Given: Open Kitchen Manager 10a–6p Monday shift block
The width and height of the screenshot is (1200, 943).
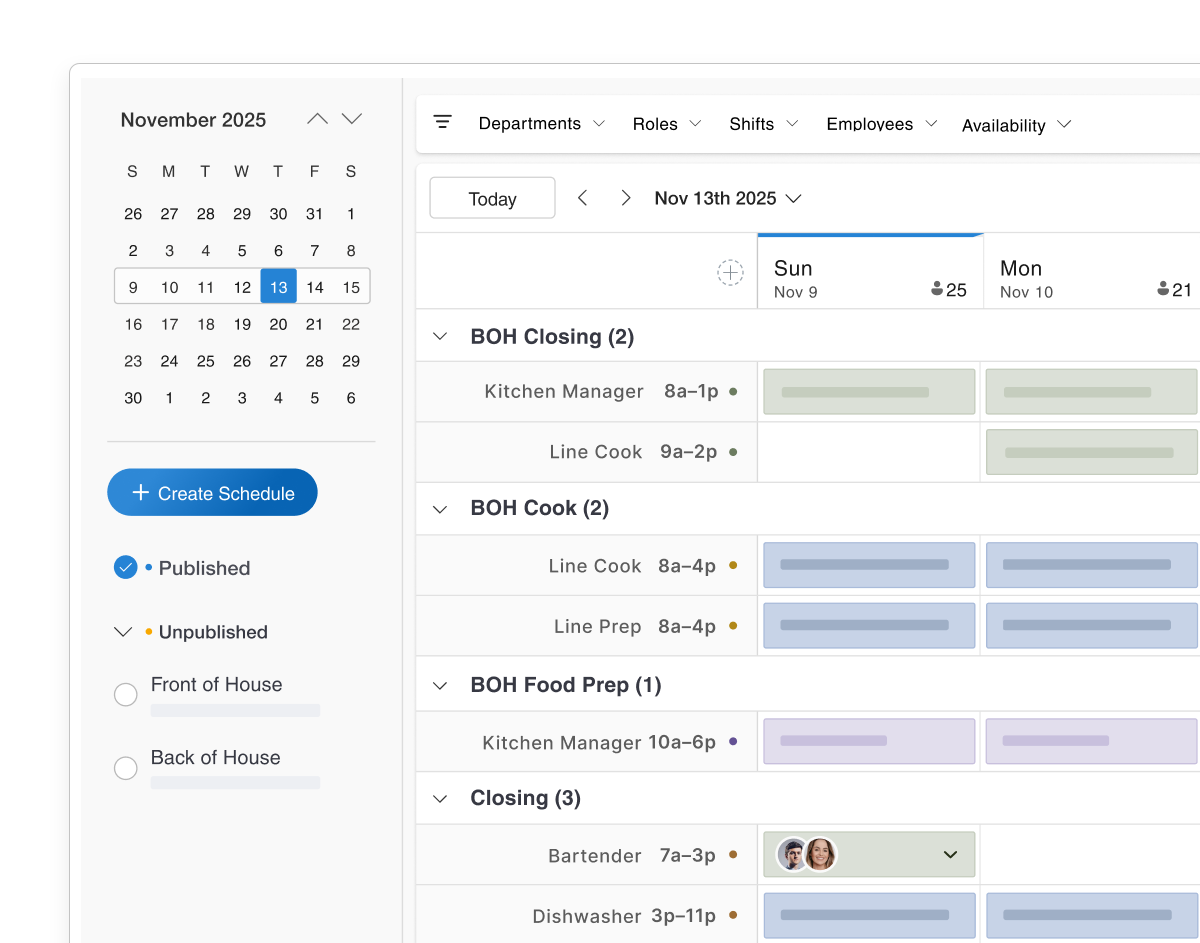Looking at the screenshot, I should tap(1092, 741).
